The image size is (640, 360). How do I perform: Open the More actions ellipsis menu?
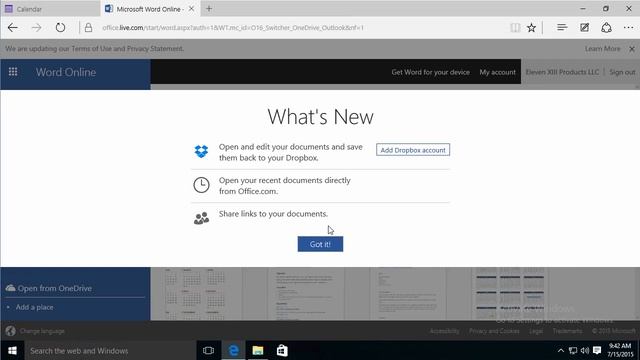[629, 27]
